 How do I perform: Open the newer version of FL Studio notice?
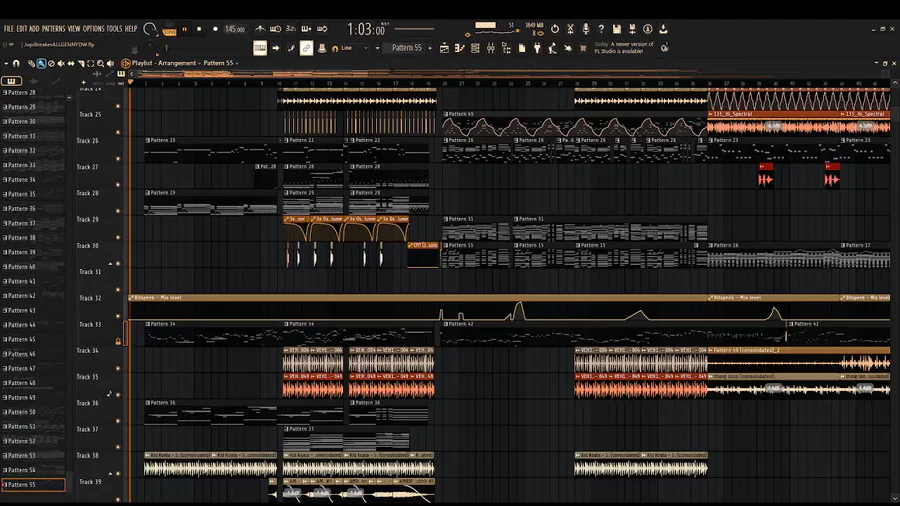624,48
